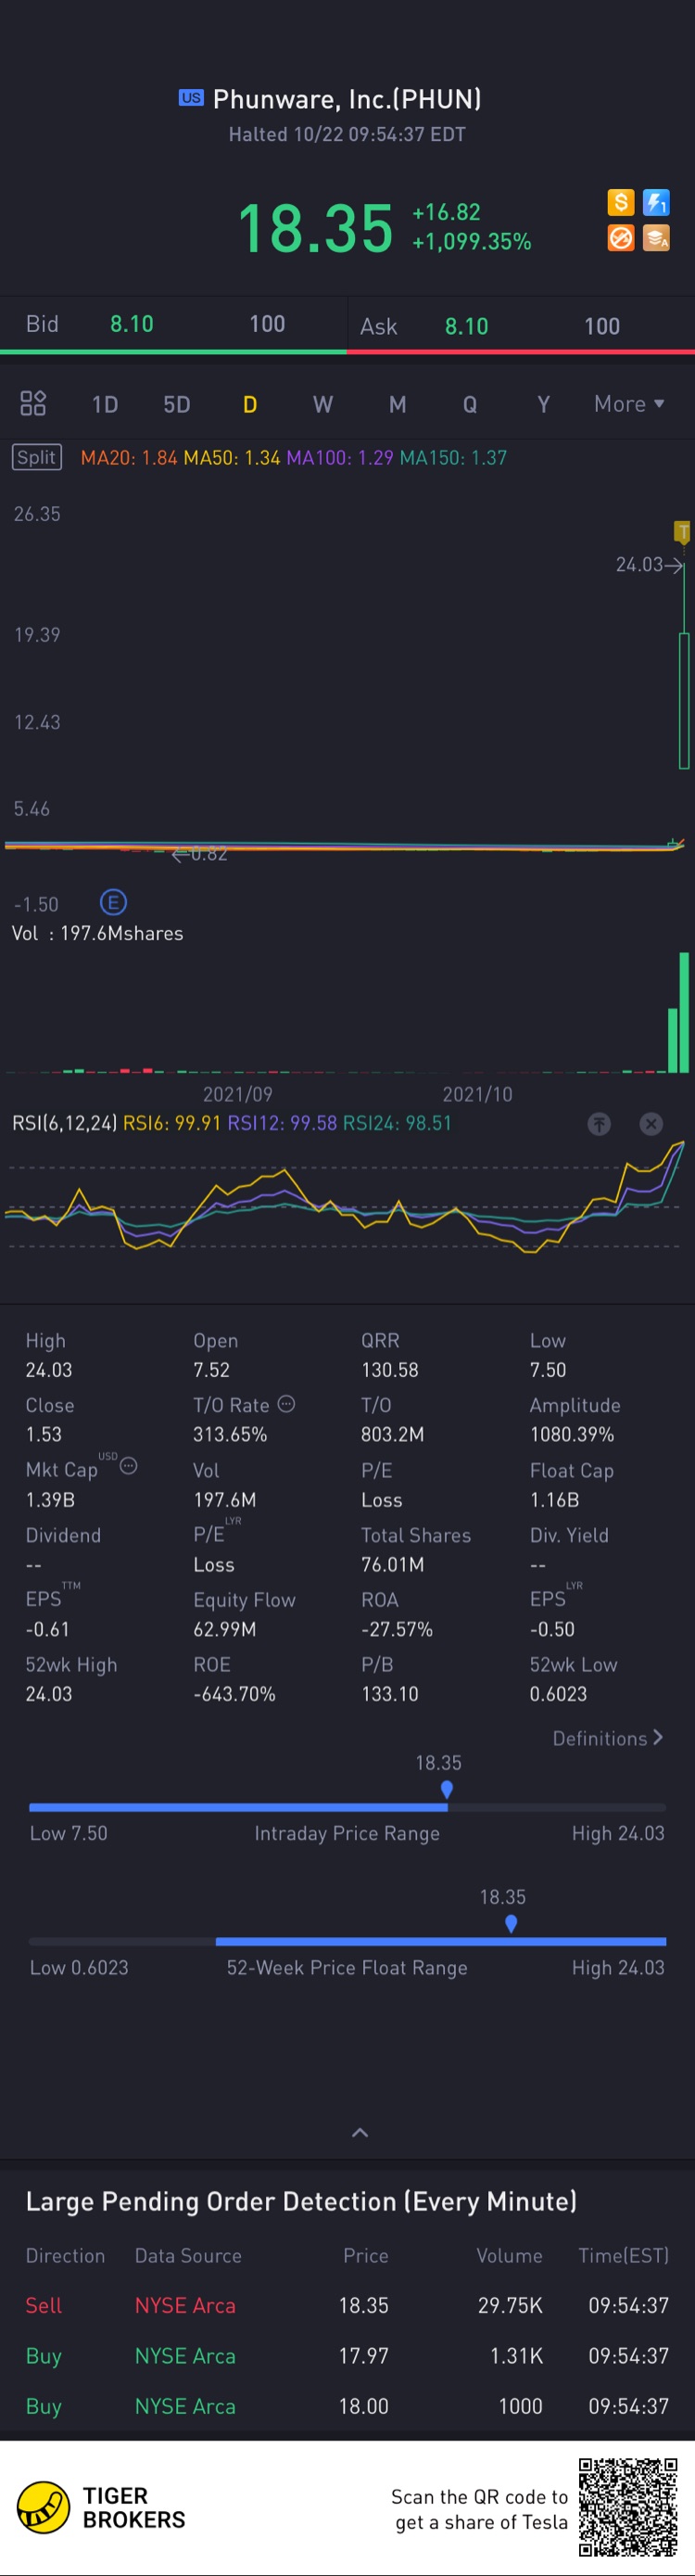This screenshot has width=695, height=2576.
Task: Tap the orange dollar sign badge icon
Action: [620, 203]
